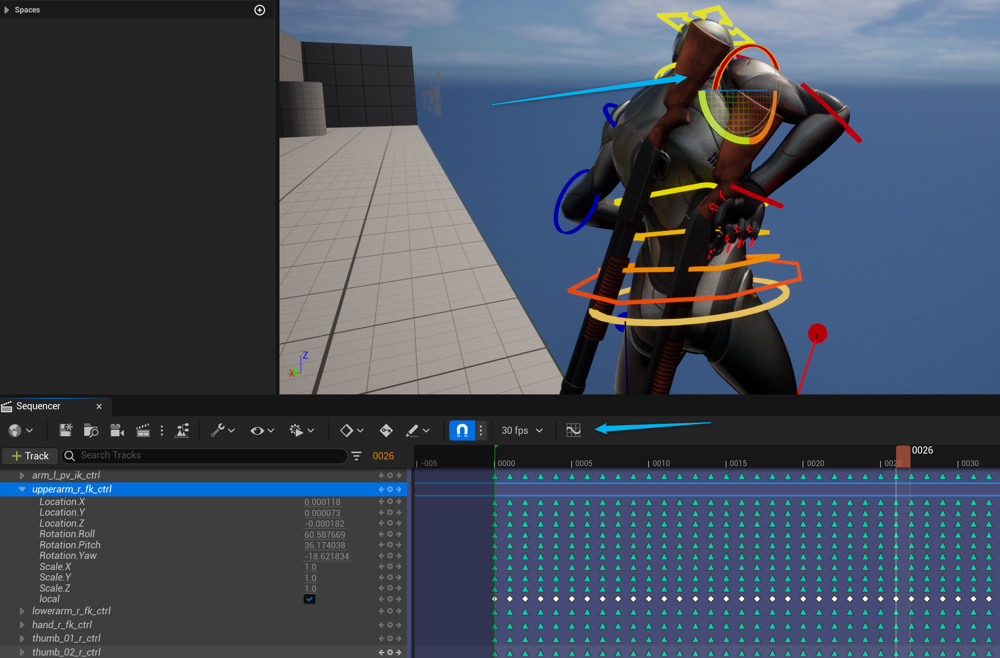Open the 30 fps frame rate dropdown

[522, 430]
